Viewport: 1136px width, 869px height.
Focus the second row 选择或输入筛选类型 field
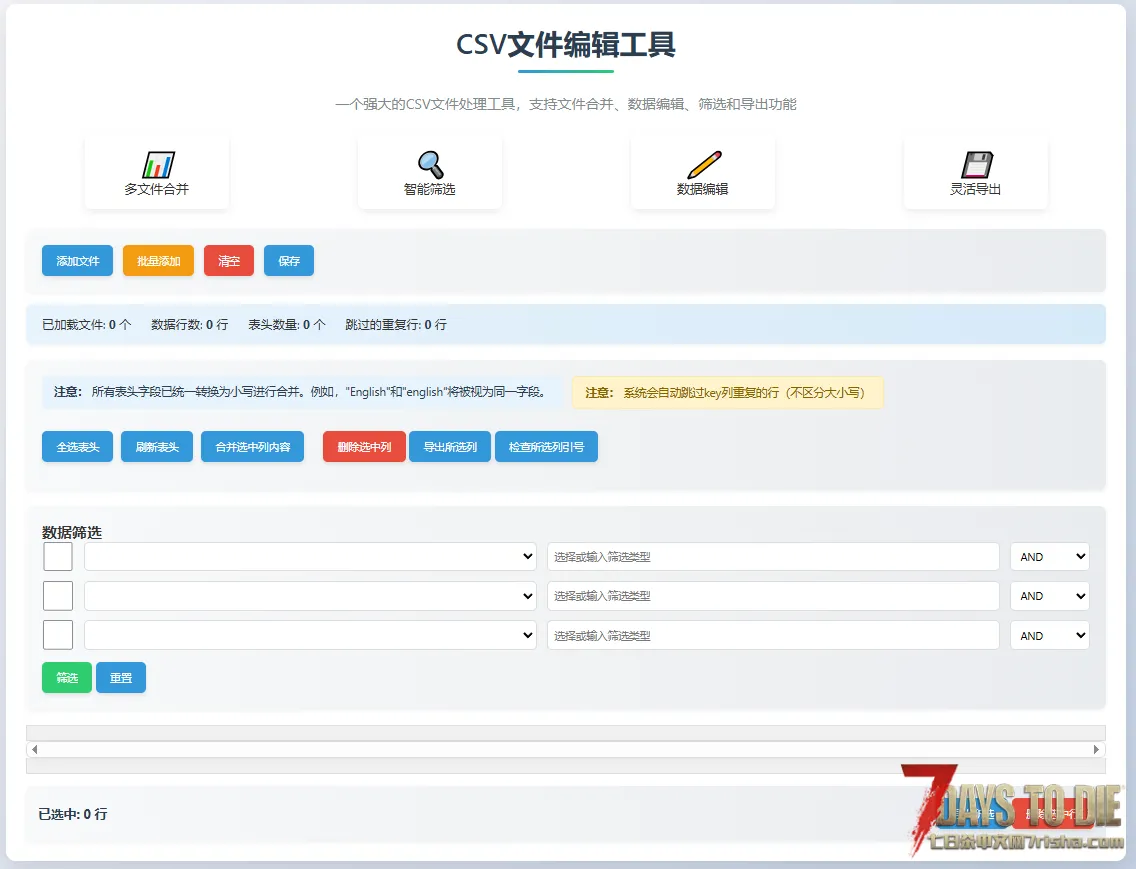pyautogui.click(x=772, y=596)
